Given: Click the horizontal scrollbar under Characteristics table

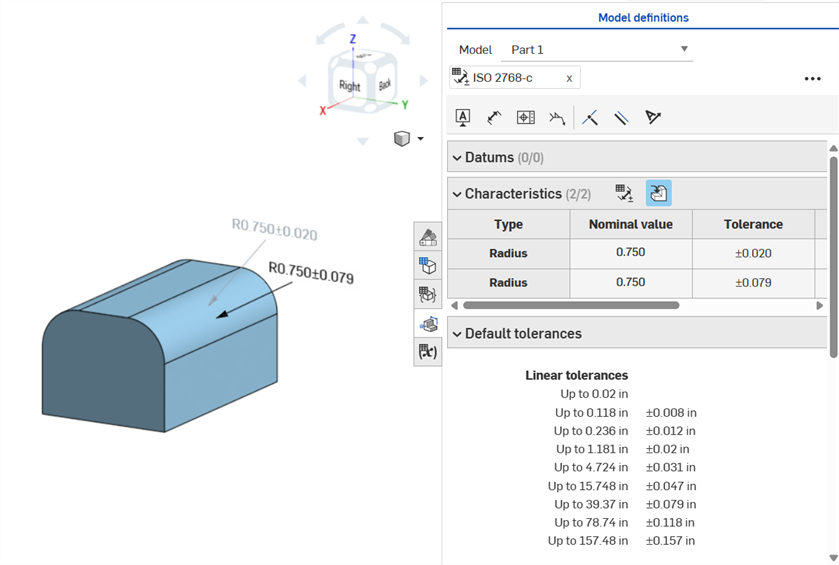Looking at the screenshot, I should [x=570, y=305].
